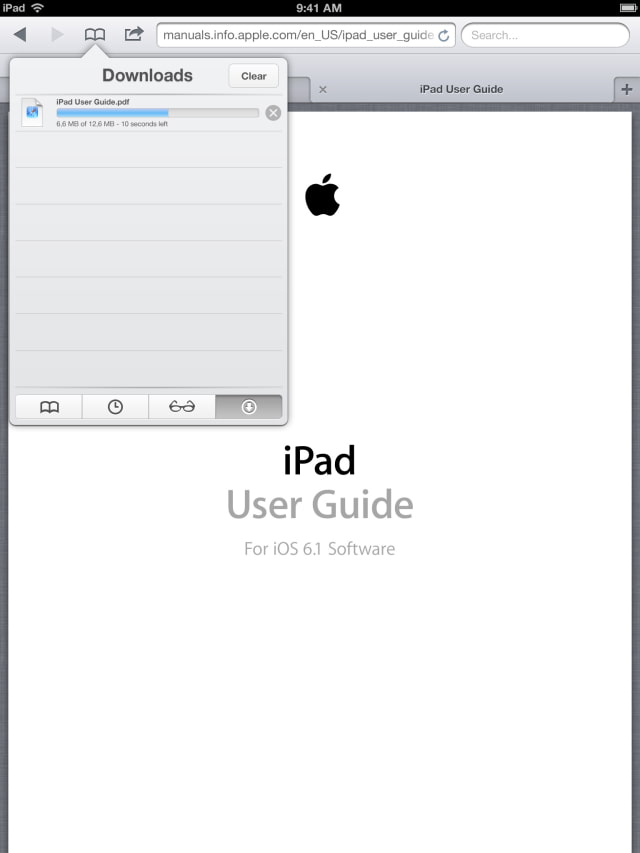Click the 9:41 AM clock
Screen dimensions: 640x853
tap(319, 8)
